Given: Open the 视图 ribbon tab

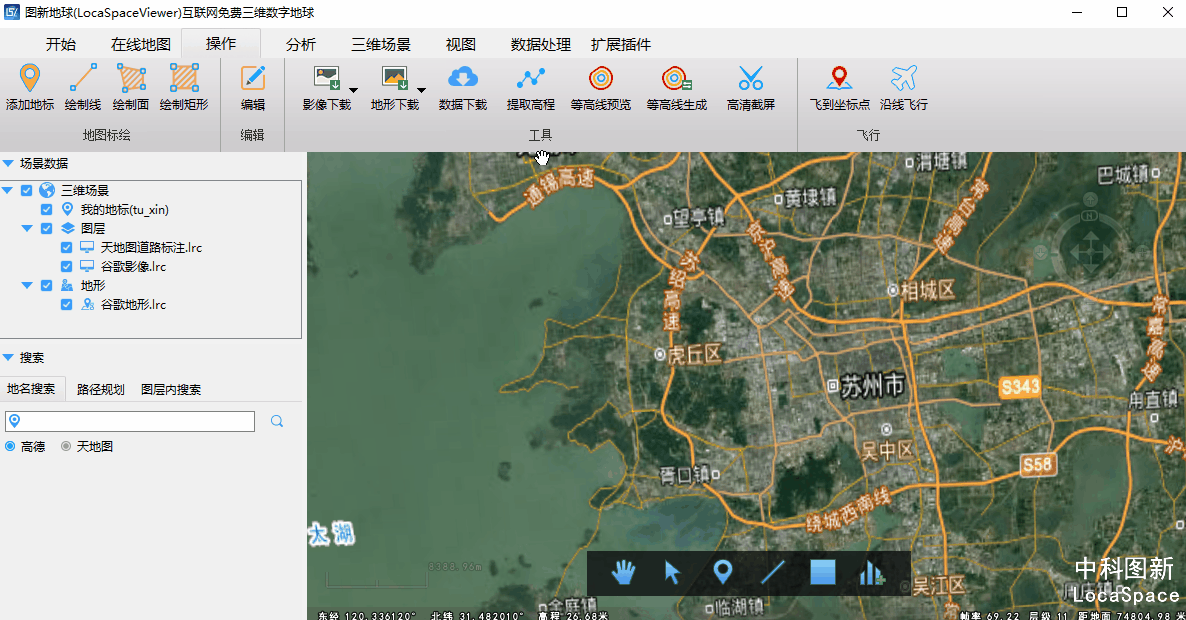Looking at the screenshot, I should pyautogui.click(x=461, y=45).
